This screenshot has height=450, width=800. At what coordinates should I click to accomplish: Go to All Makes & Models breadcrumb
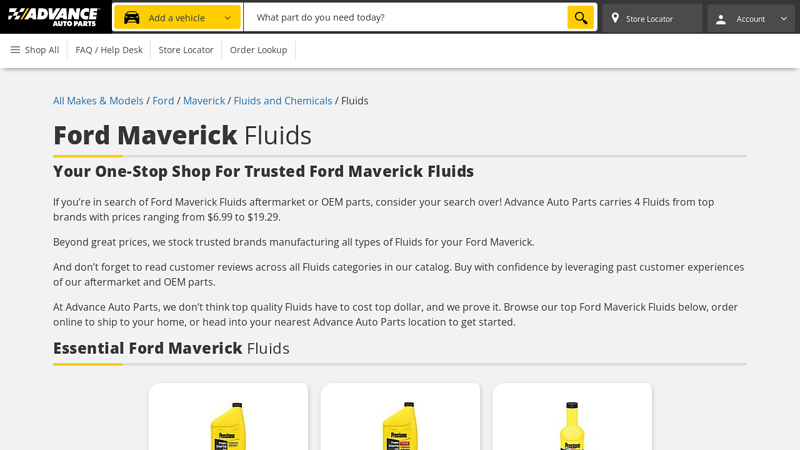(x=98, y=101)
